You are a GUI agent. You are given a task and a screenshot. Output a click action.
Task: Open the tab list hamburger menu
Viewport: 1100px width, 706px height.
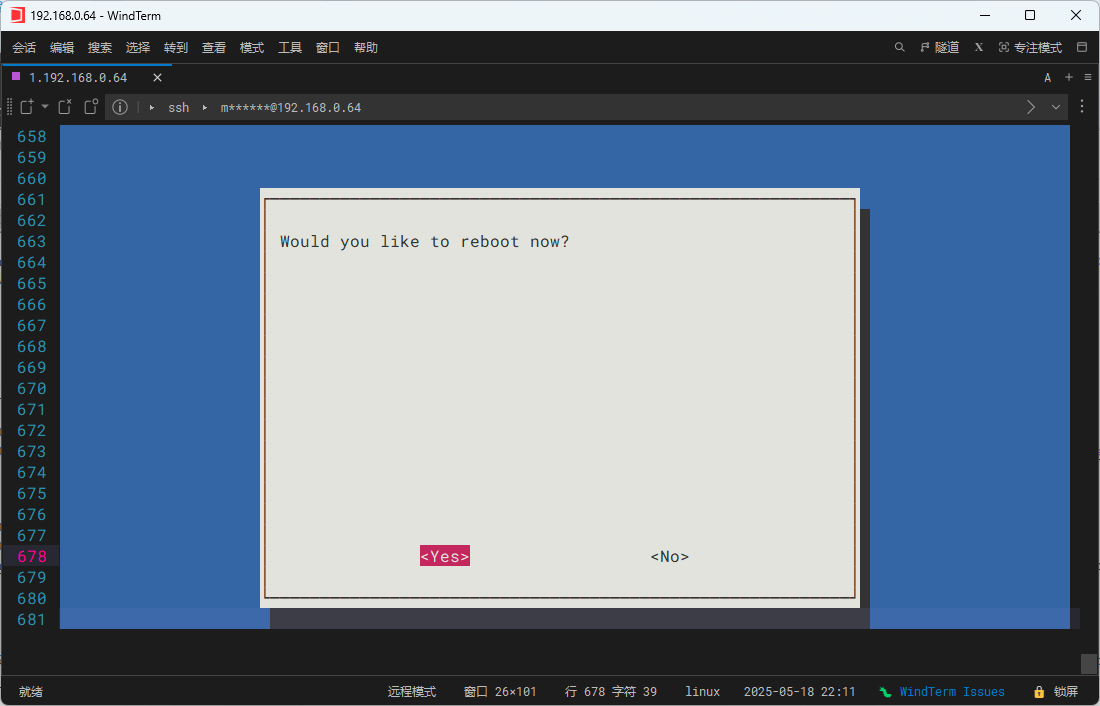[1087, 77]
